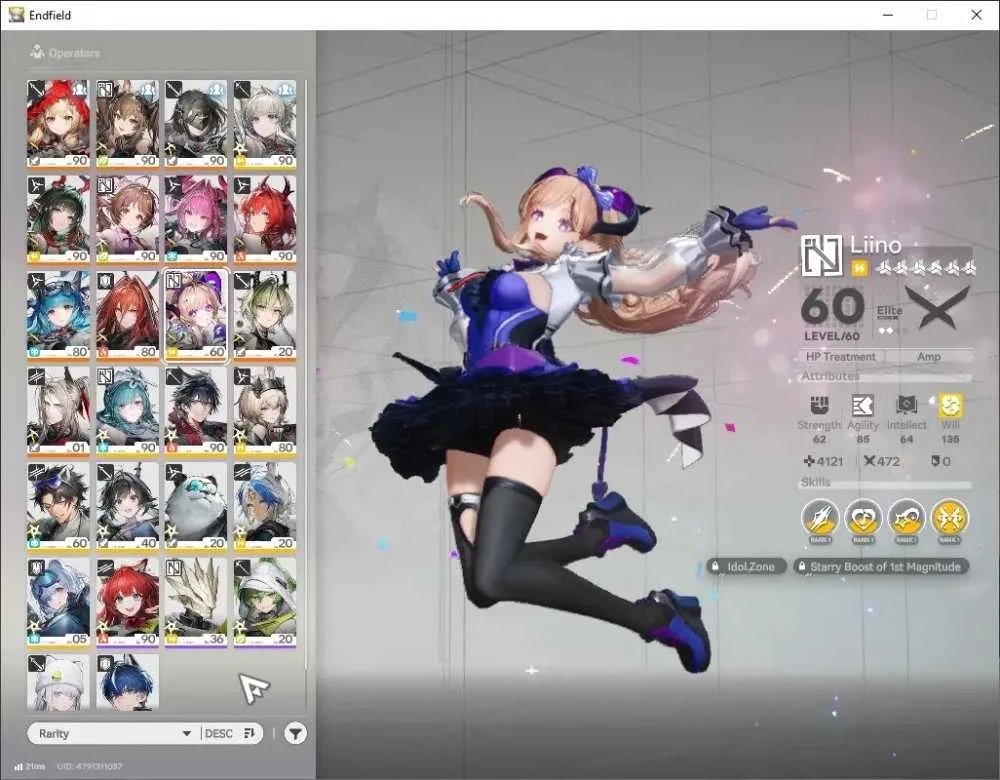The width and height of the screenshot is (1000, 780).
Task: Toggle the DESC sort order
Action: (230, 733)
